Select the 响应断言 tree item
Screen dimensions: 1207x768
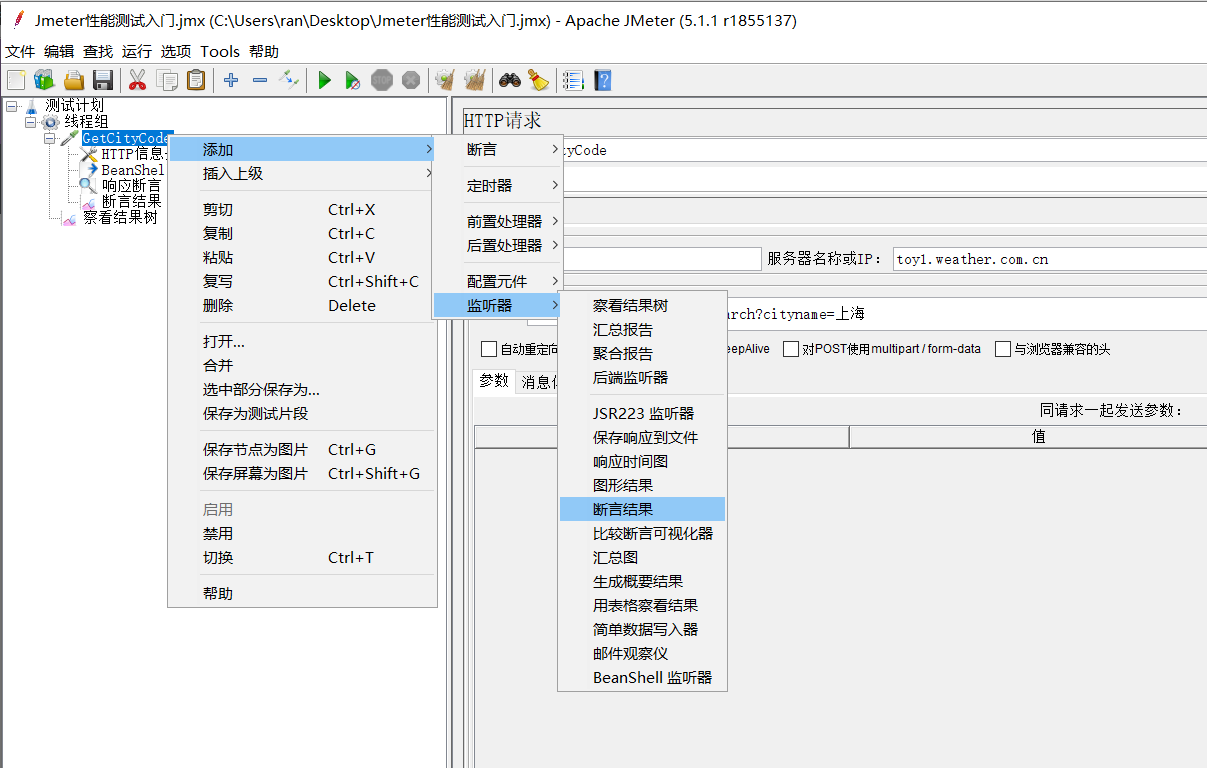click(131, 185)
